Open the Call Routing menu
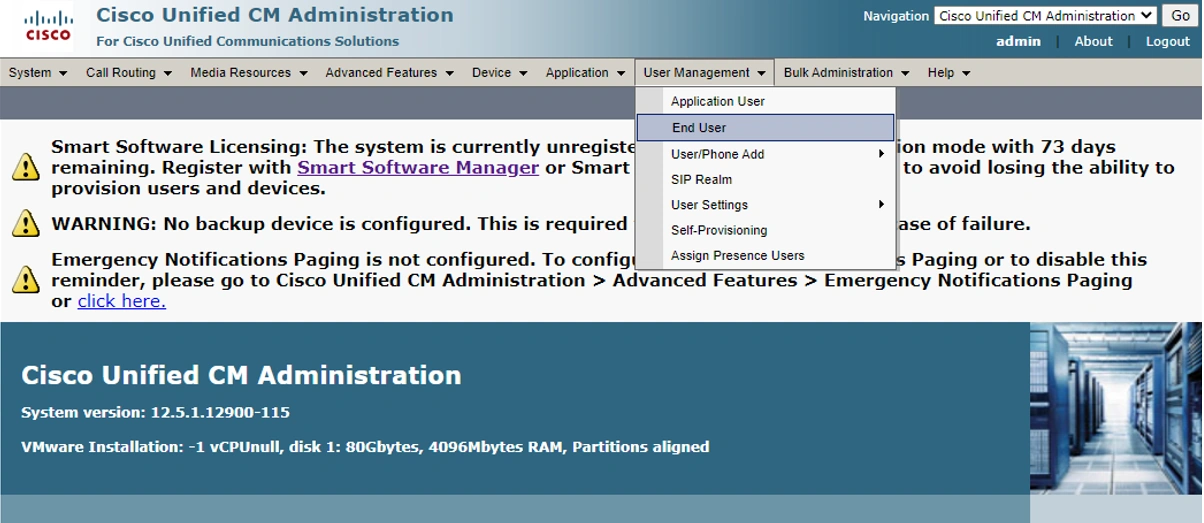Screen dimensions: 1204x523 (129, 73)
